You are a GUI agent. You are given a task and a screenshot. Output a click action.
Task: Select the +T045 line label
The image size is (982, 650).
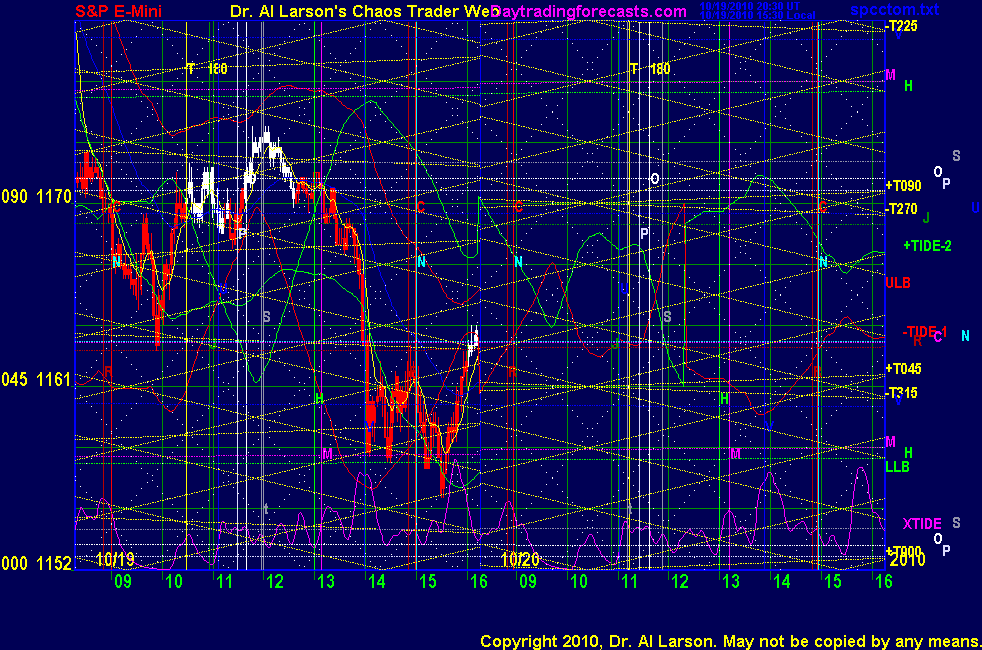point(903,368)
